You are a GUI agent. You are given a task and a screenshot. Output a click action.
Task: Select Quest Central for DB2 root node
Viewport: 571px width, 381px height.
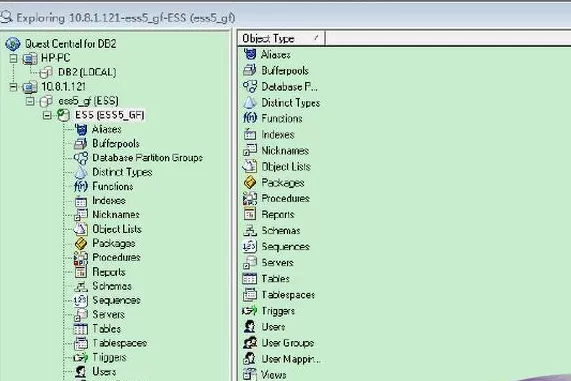(x=71, y=44)
